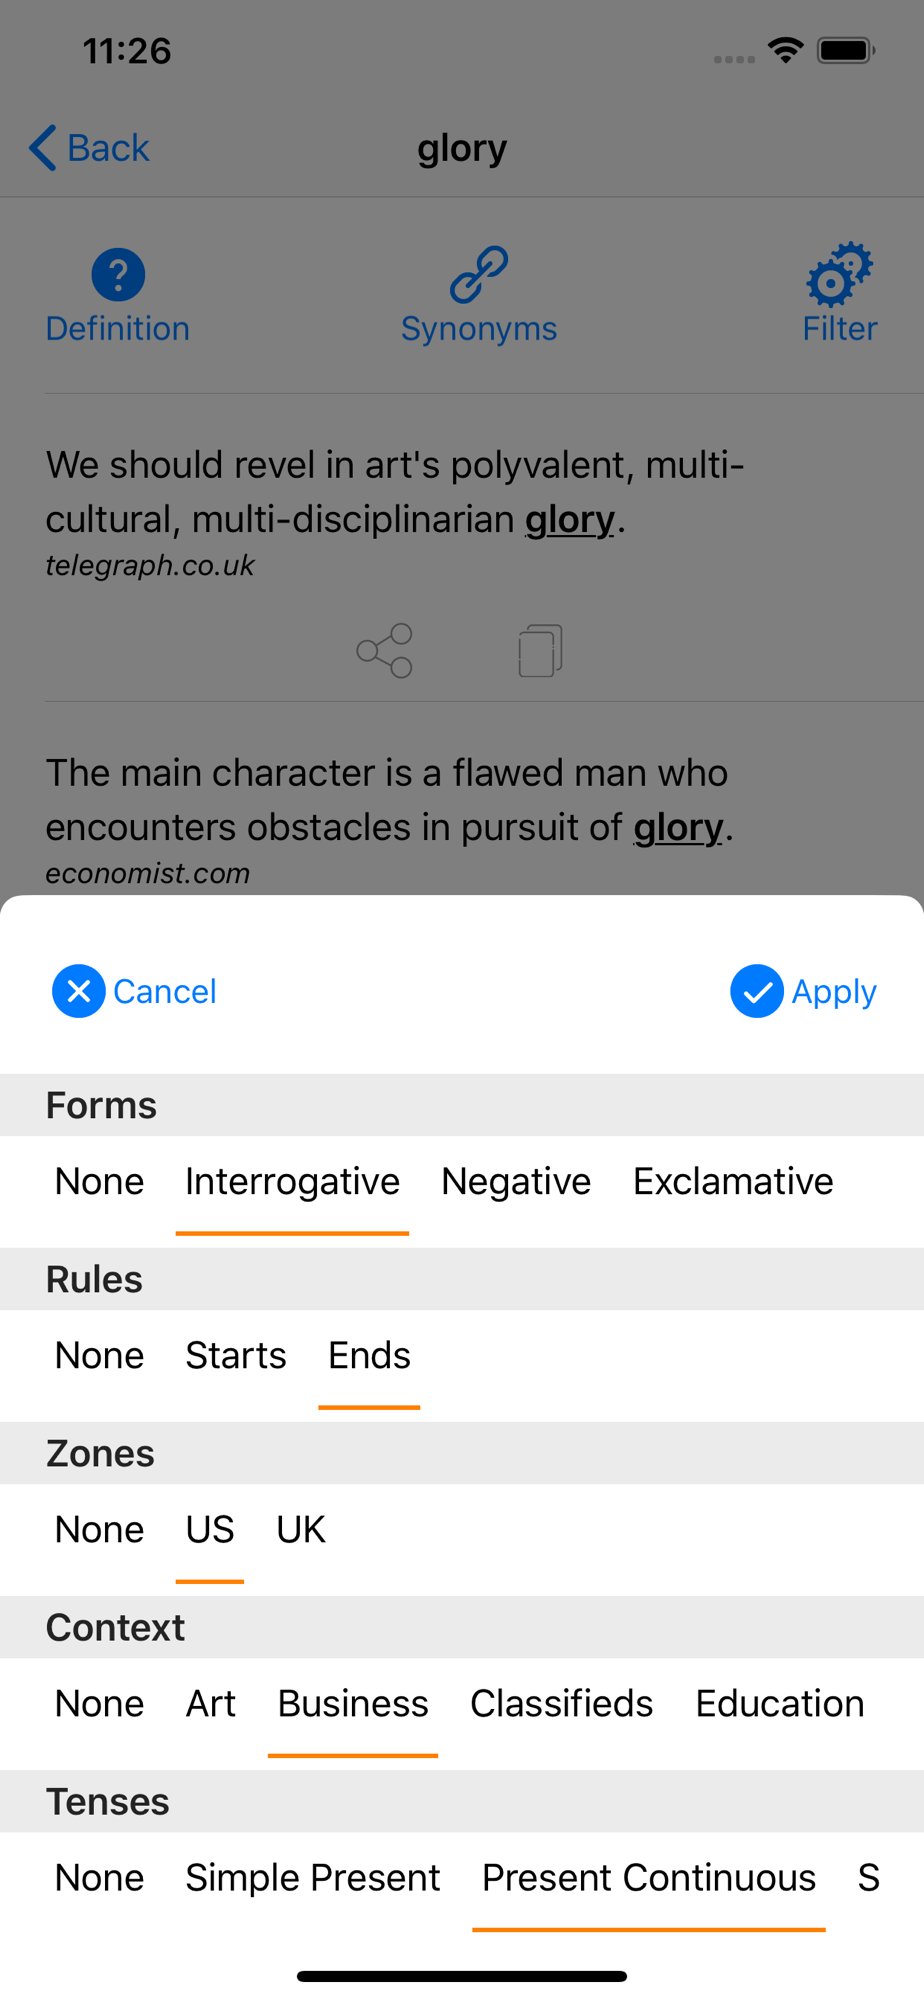Select Negative under Forms
The width and height of the screenshot is (924, 2000).
point(516,1181)
